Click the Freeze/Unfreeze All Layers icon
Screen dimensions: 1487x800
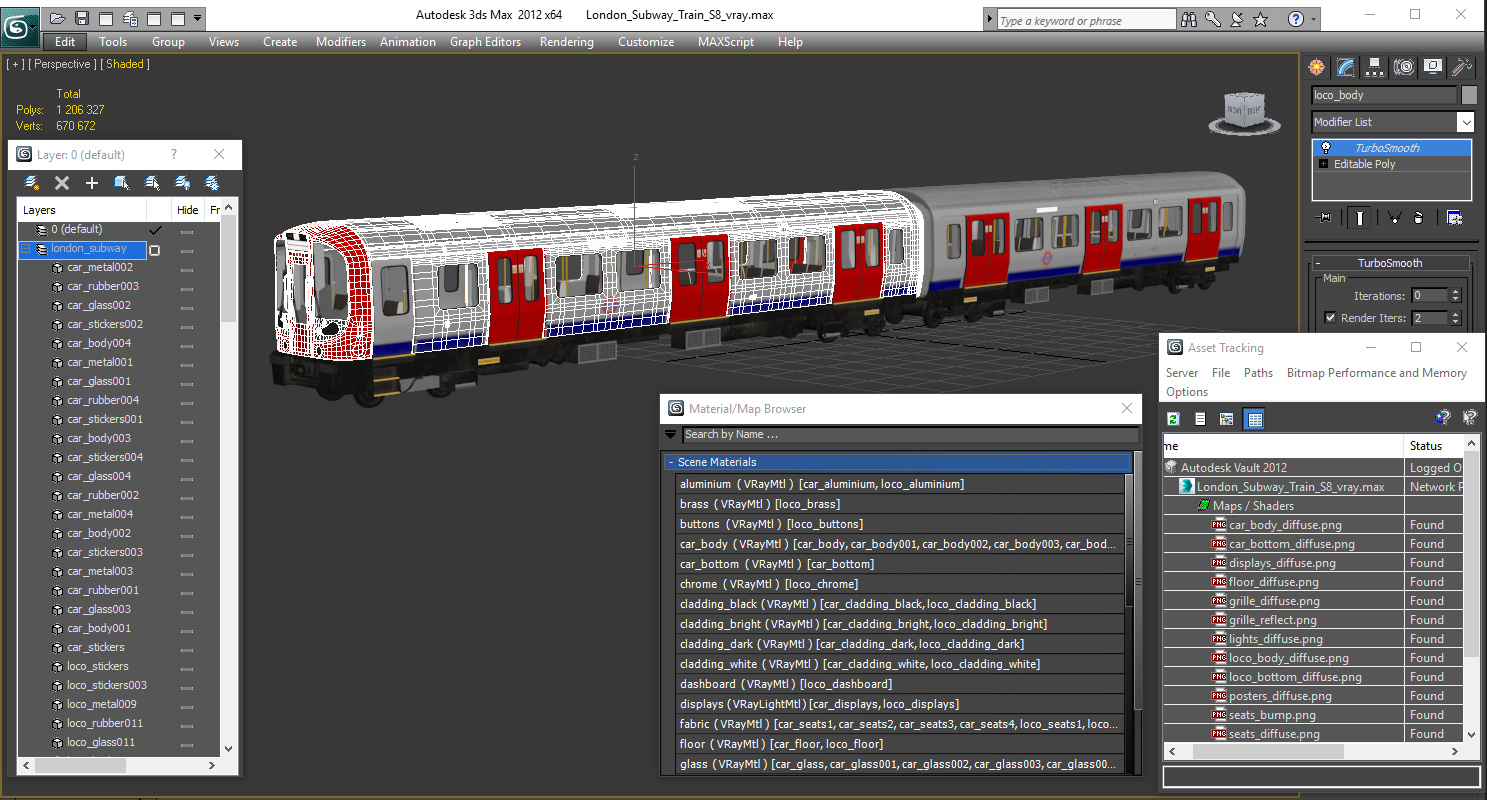[212, 183]
